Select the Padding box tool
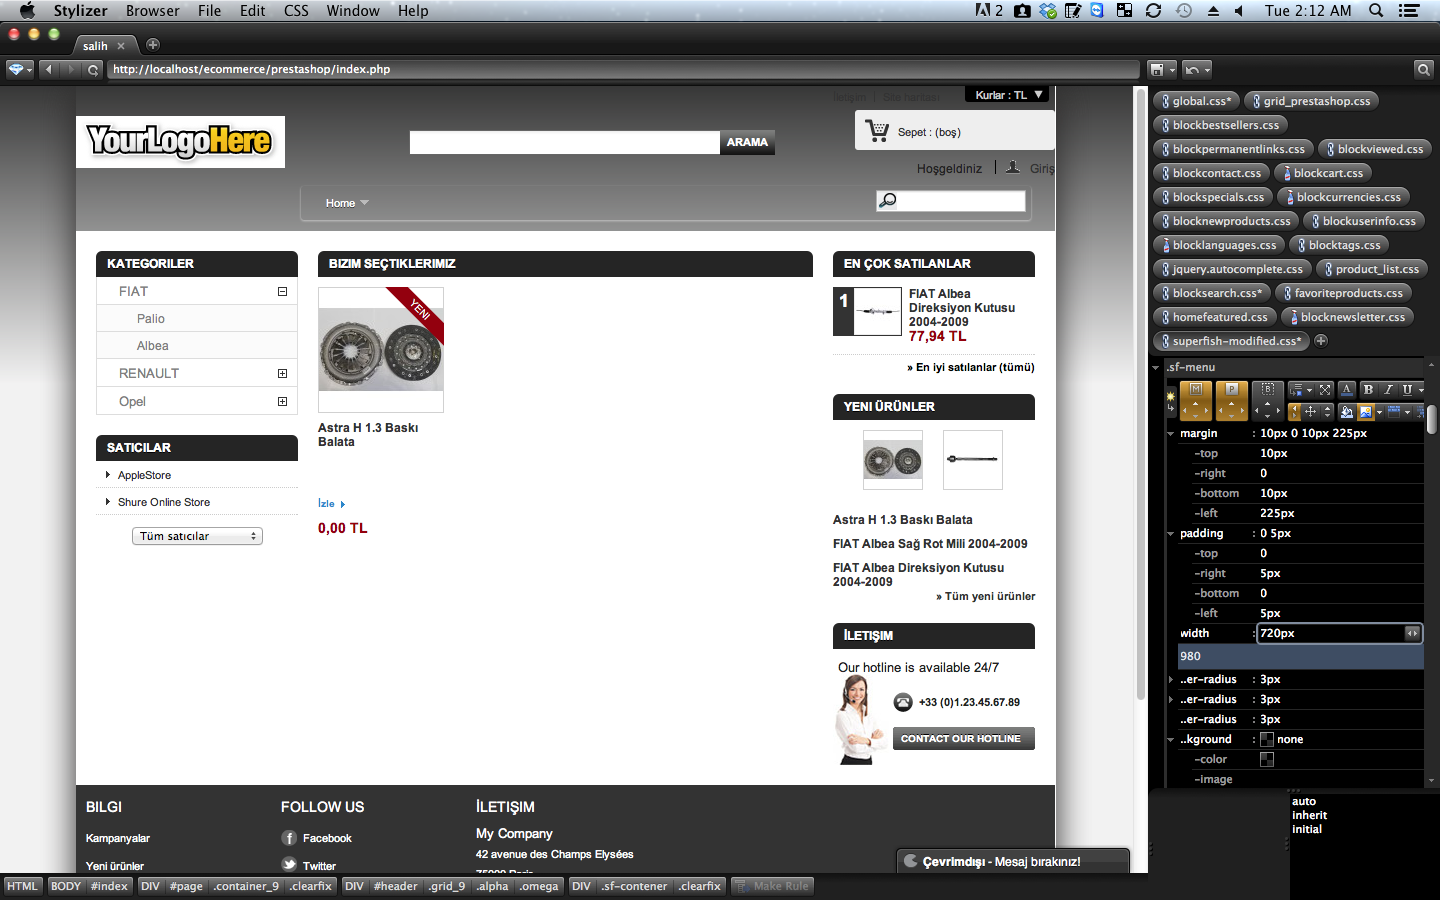The width and height of the screenshot is (1440, 900). point(1232,401)
